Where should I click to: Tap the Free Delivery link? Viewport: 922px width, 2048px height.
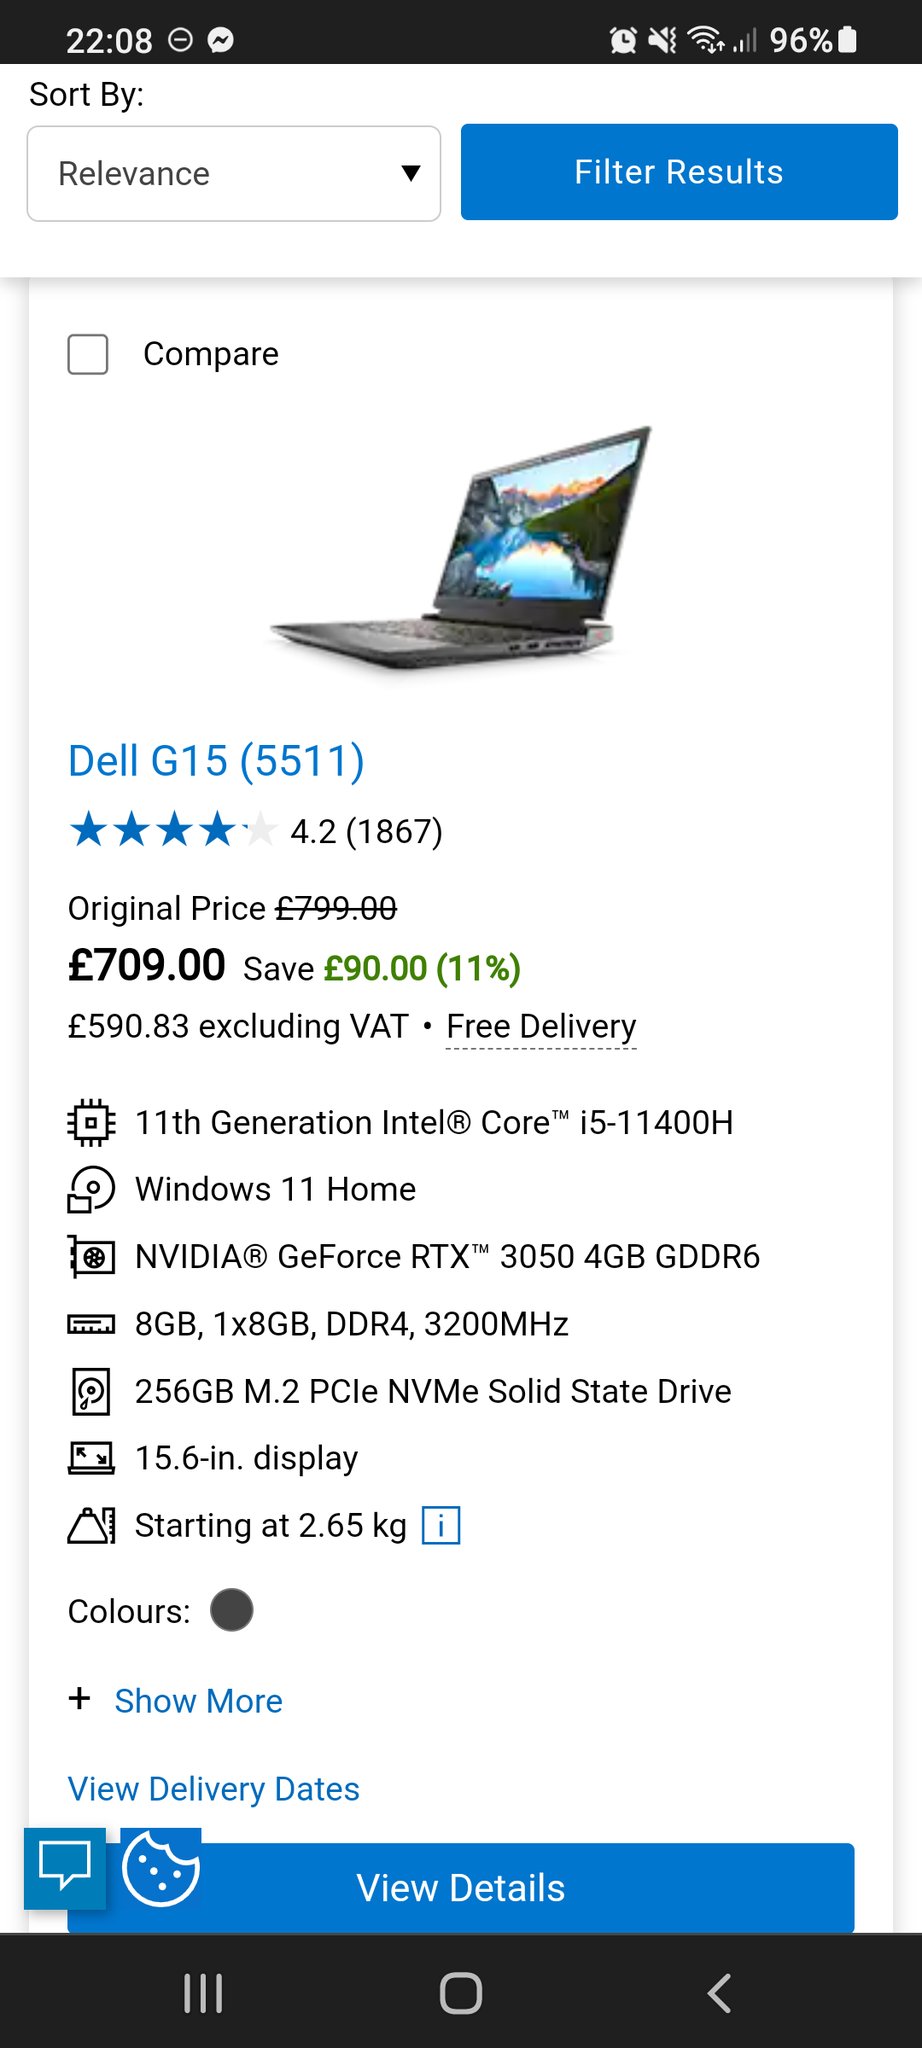541,1027
